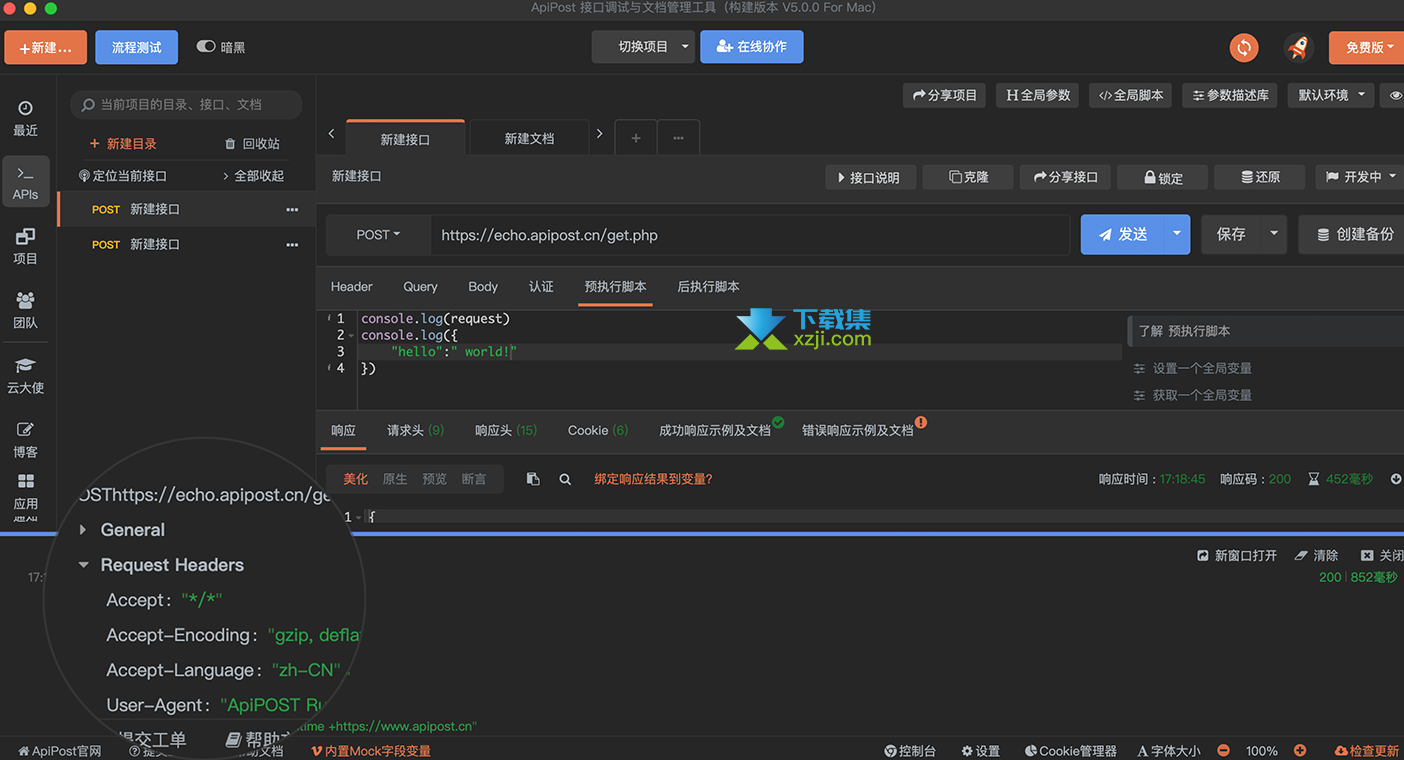The height and width of the screenshot is (760, 1404).
Task: Open more options for second 新建接口 row
Action: point(292,245)
